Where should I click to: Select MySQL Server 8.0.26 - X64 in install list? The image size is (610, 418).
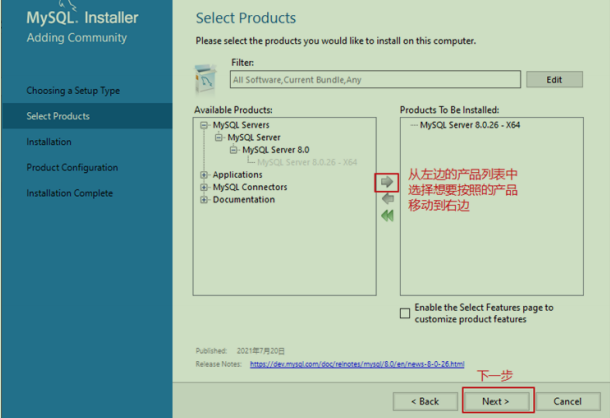click(470, 125)
